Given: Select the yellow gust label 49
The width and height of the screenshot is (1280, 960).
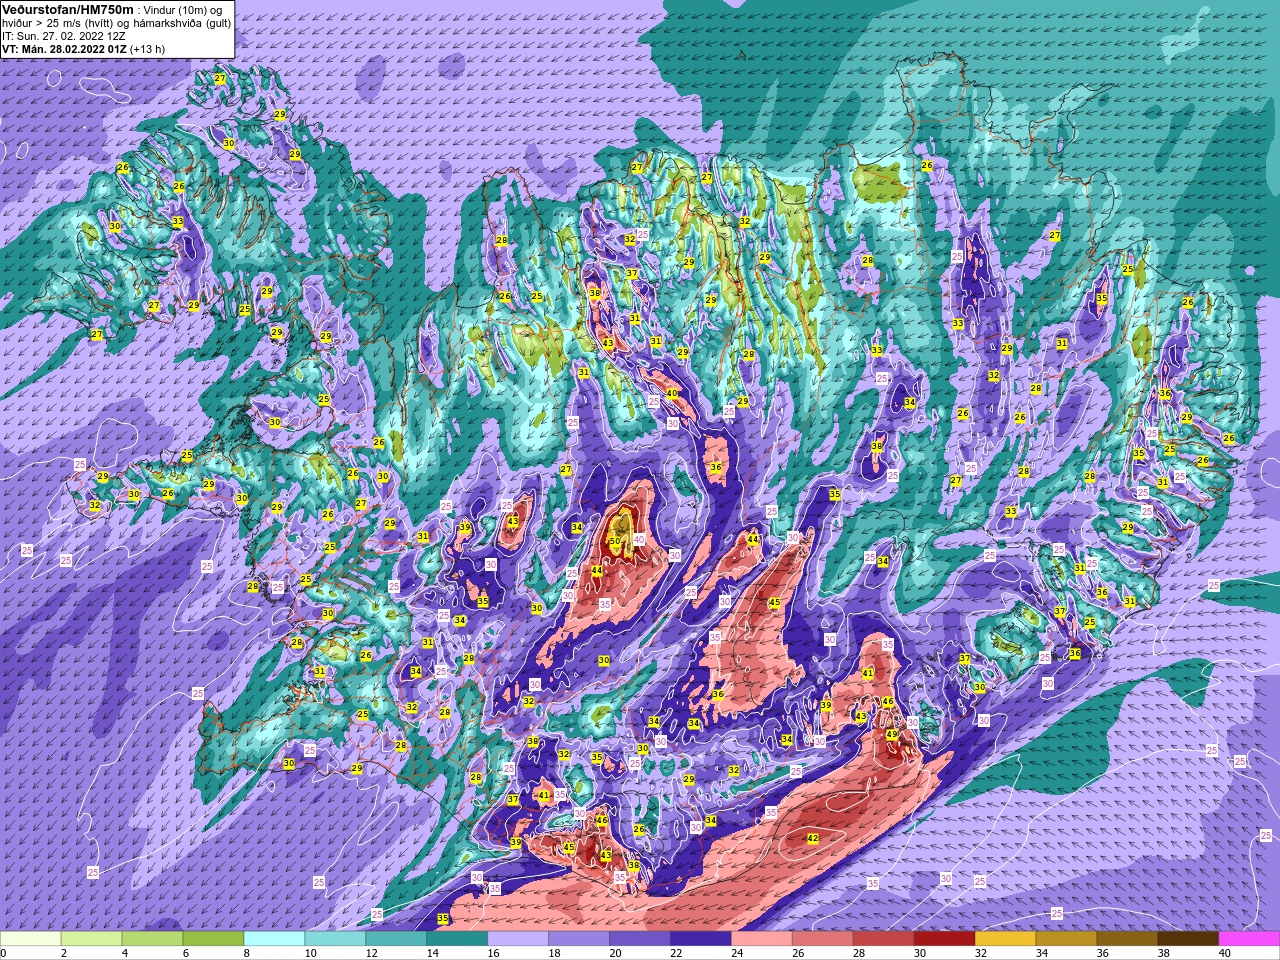Looking at the screenshot, I should (892, 734).
